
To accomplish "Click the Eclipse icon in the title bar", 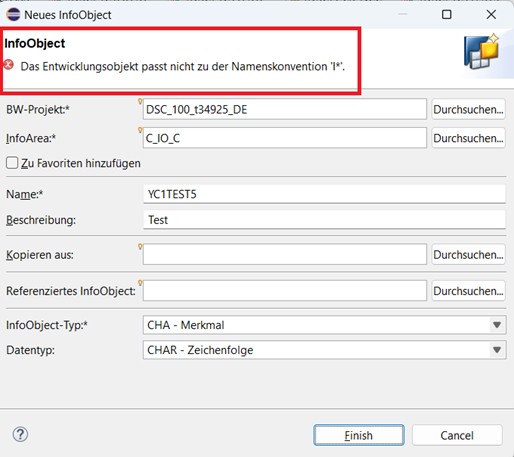I will 13,15.
